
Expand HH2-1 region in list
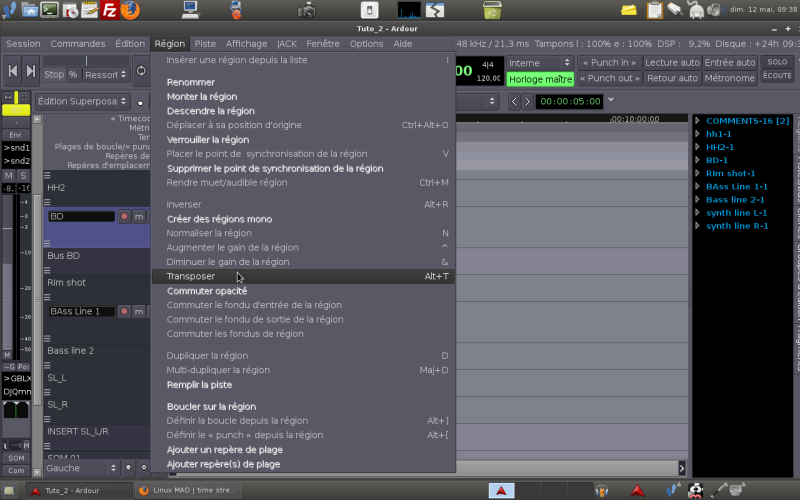pos(697,147)
